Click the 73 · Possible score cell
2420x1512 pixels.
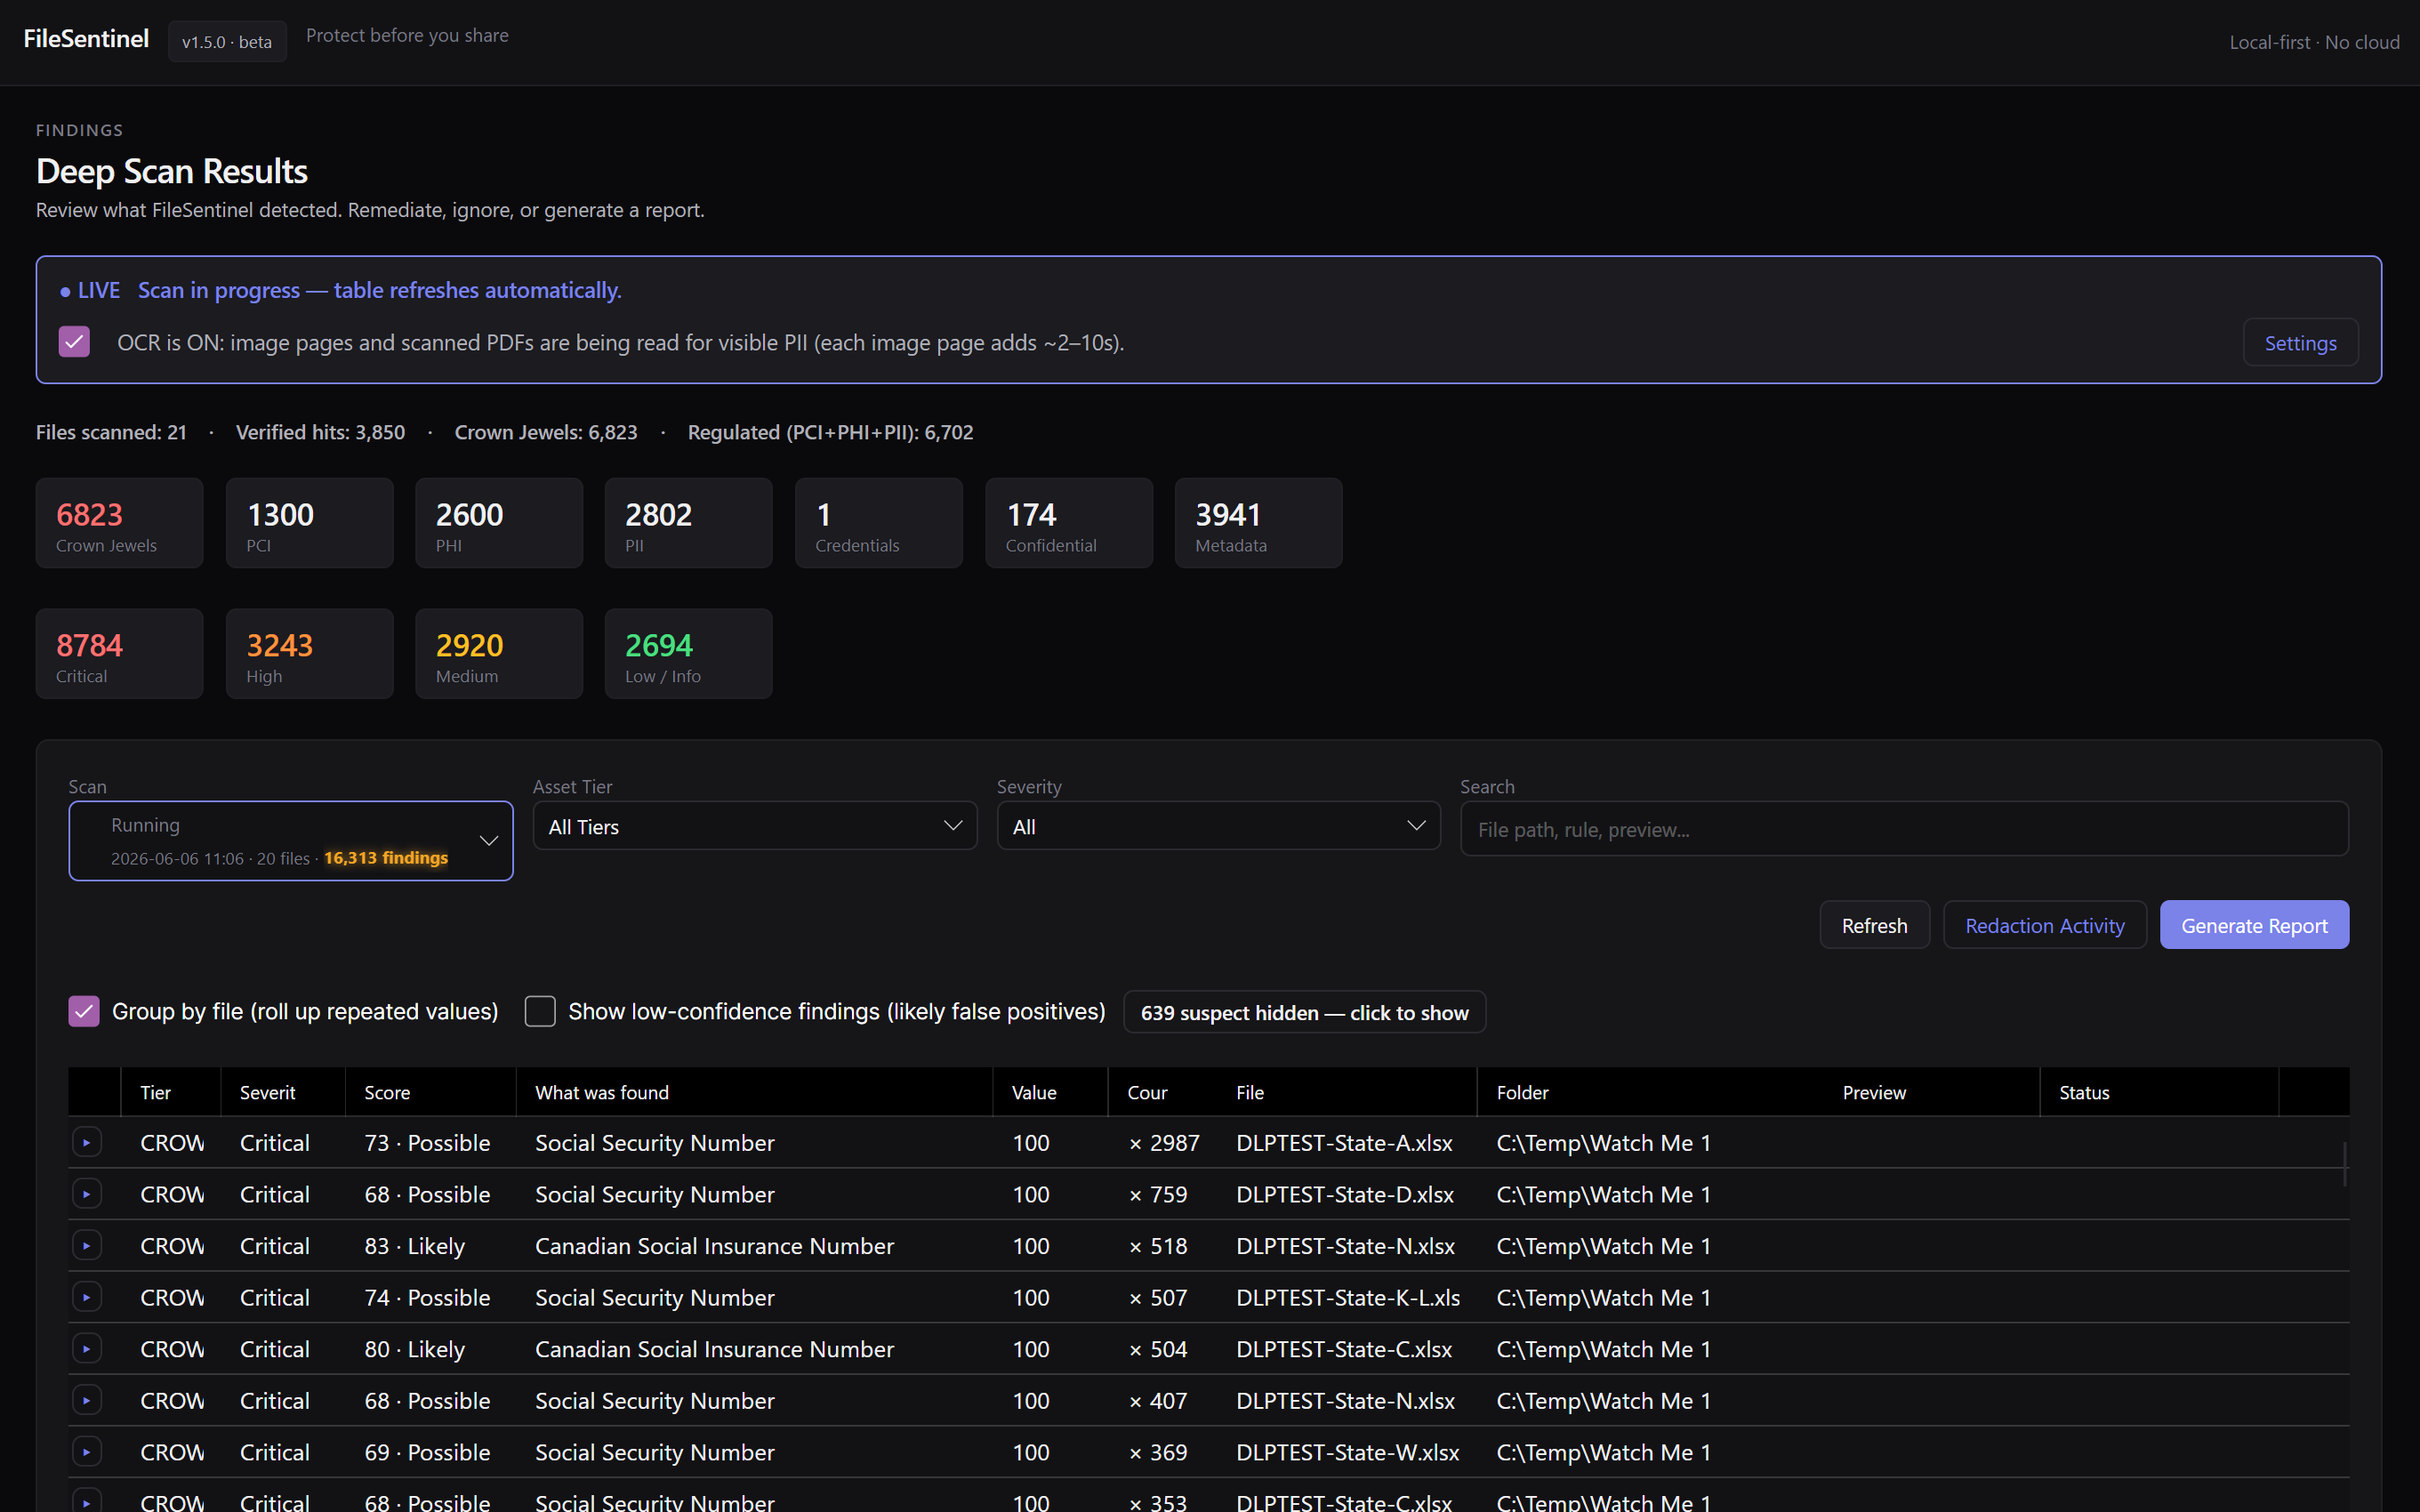[x=427, y=1142]
